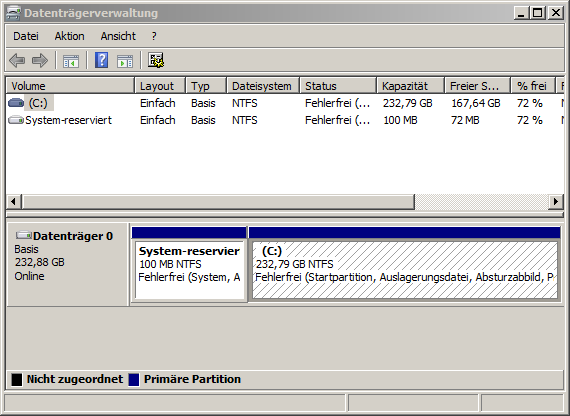This screenshot has width=570, height=416.
Task: Click the horizontal scrollbar right arrow
Action: click(x=555, y=201)
